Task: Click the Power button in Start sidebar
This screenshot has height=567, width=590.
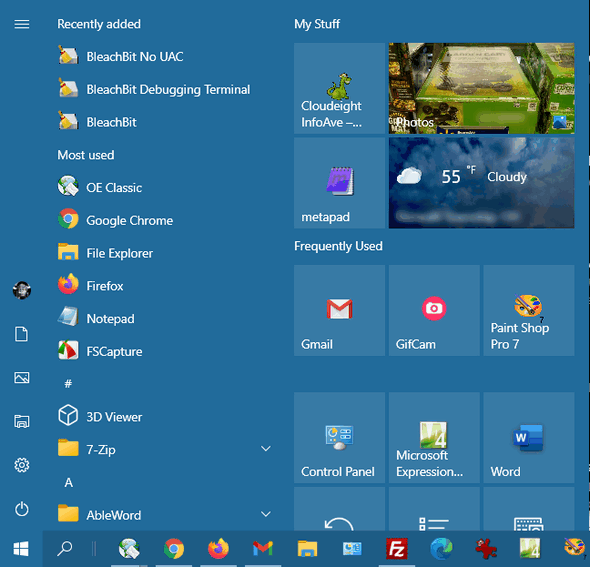Action: tap(21, 509)
